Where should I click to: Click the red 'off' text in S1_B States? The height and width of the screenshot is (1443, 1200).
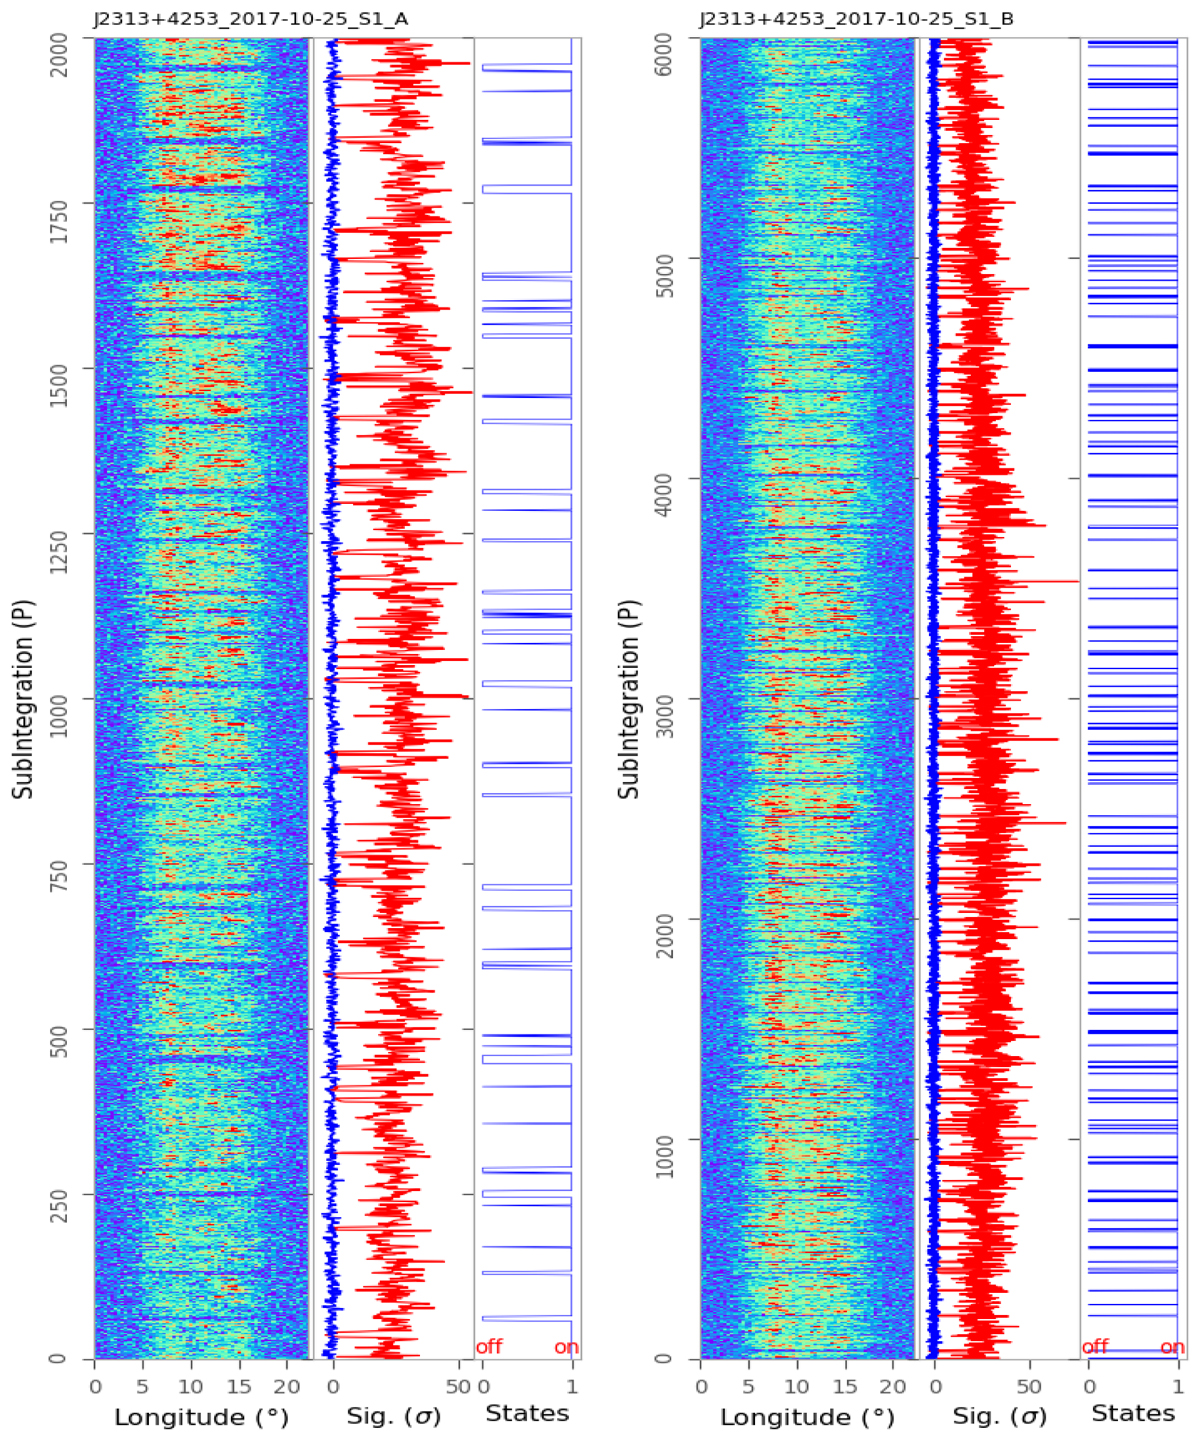[1095, 1347]
